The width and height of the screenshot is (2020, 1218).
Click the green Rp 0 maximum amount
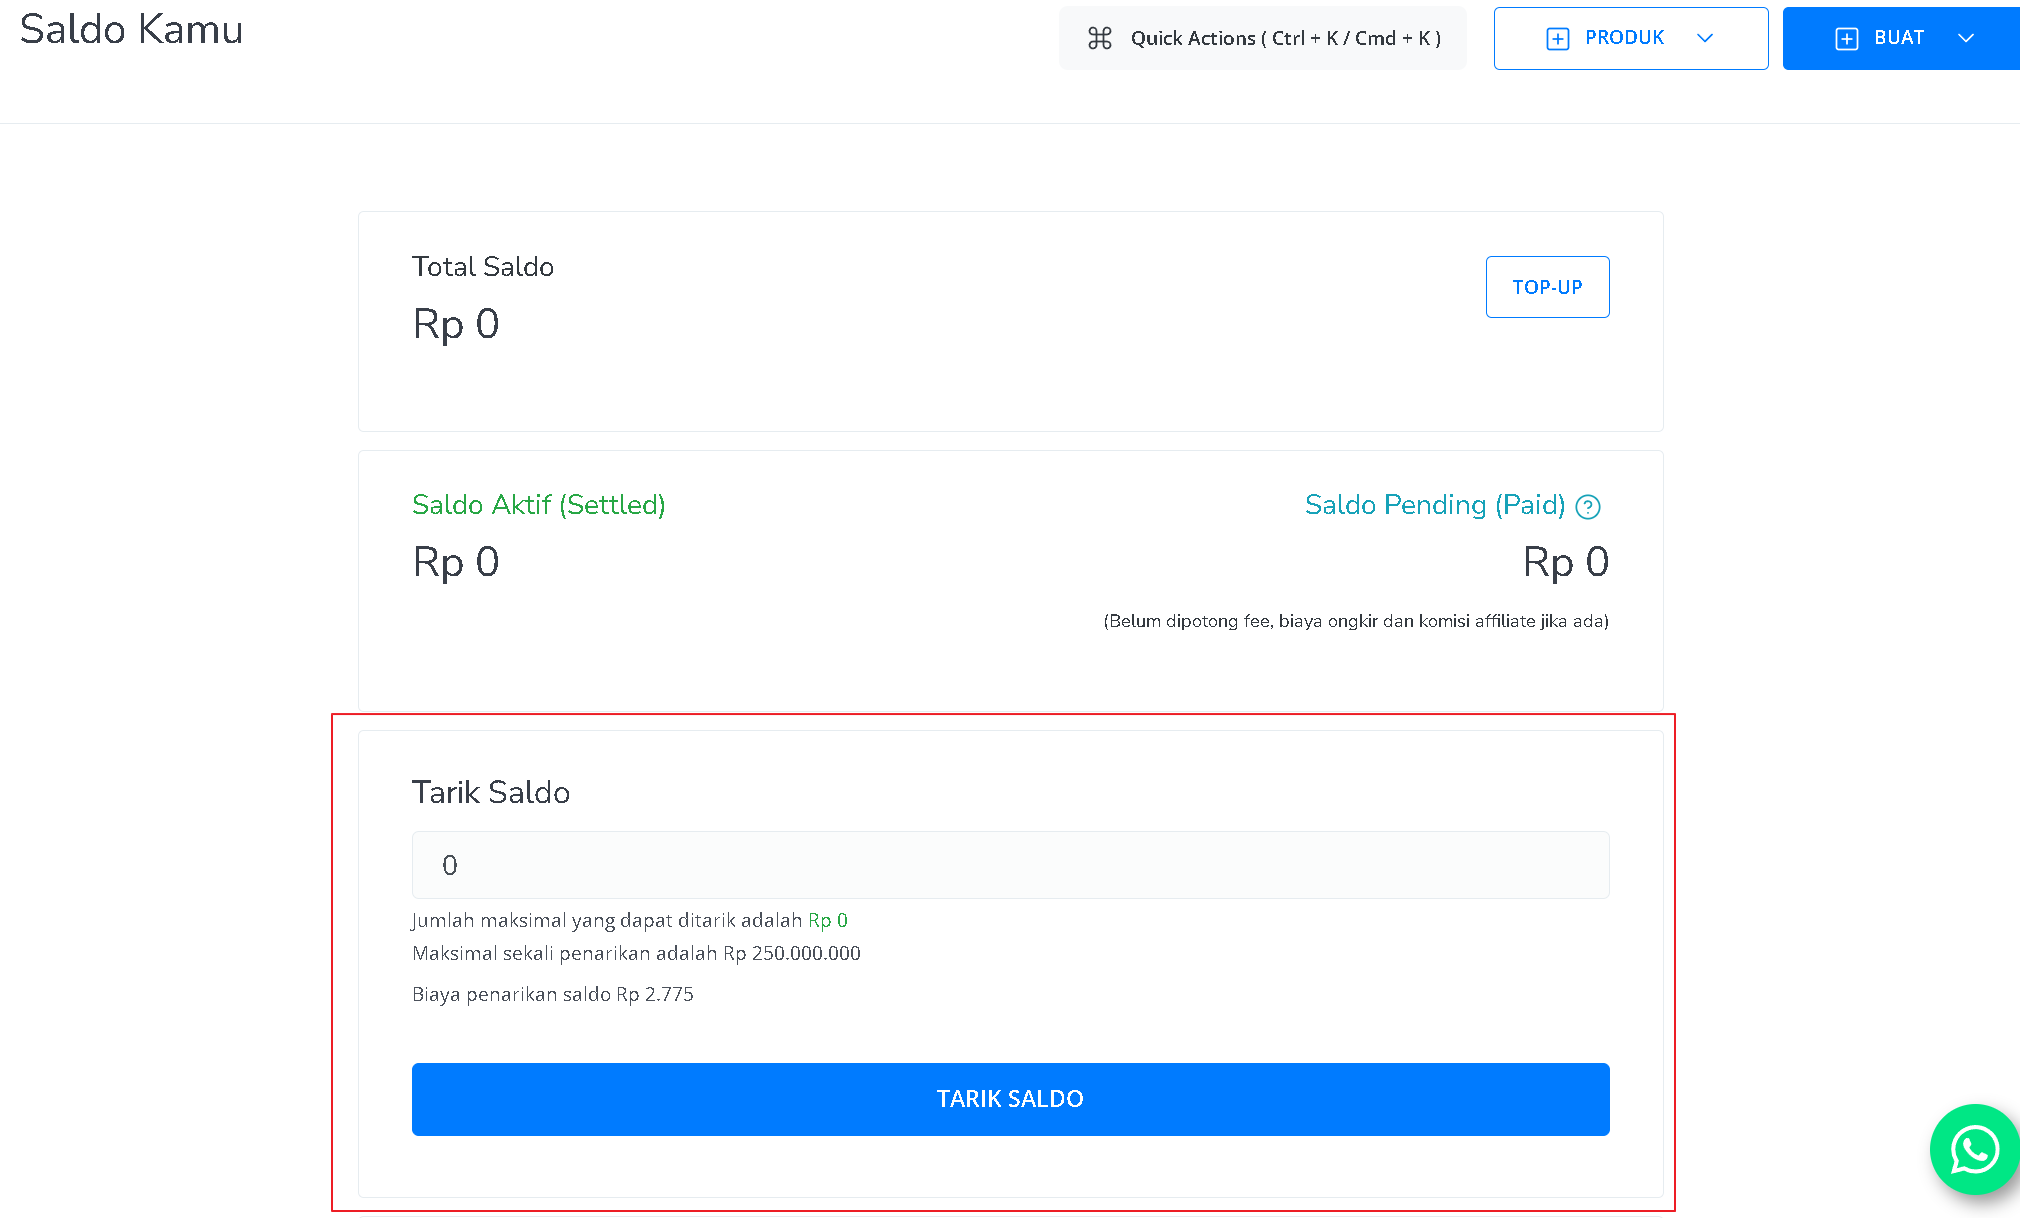828,920
